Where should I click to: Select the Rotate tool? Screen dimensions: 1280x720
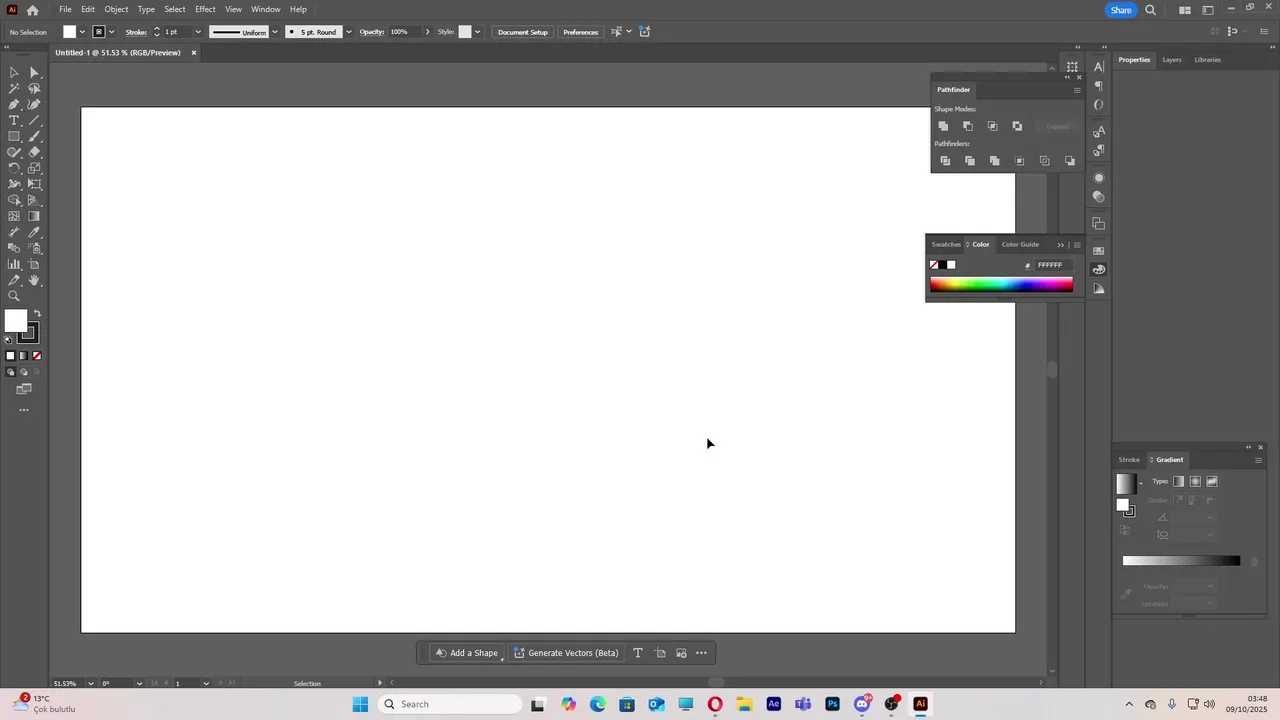pos(14,168)
